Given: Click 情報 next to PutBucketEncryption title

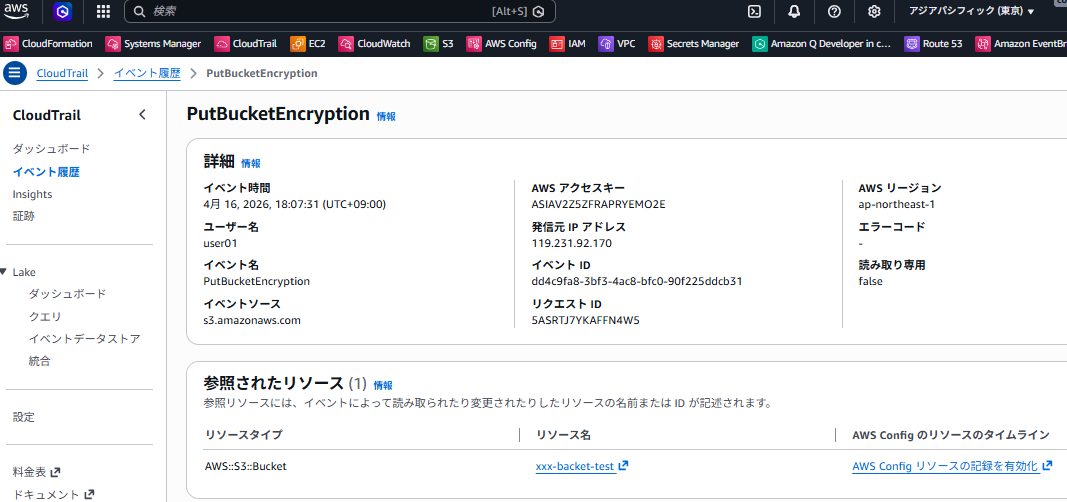Looking at the screenshot, I should 386,116.
